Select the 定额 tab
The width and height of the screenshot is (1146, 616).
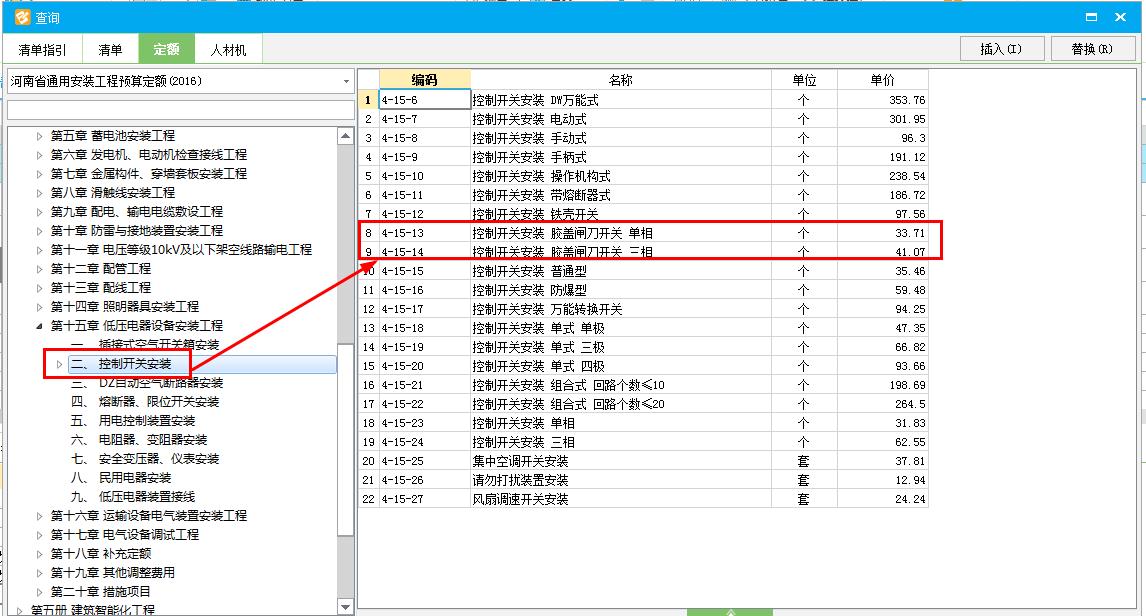pos(167,49)
